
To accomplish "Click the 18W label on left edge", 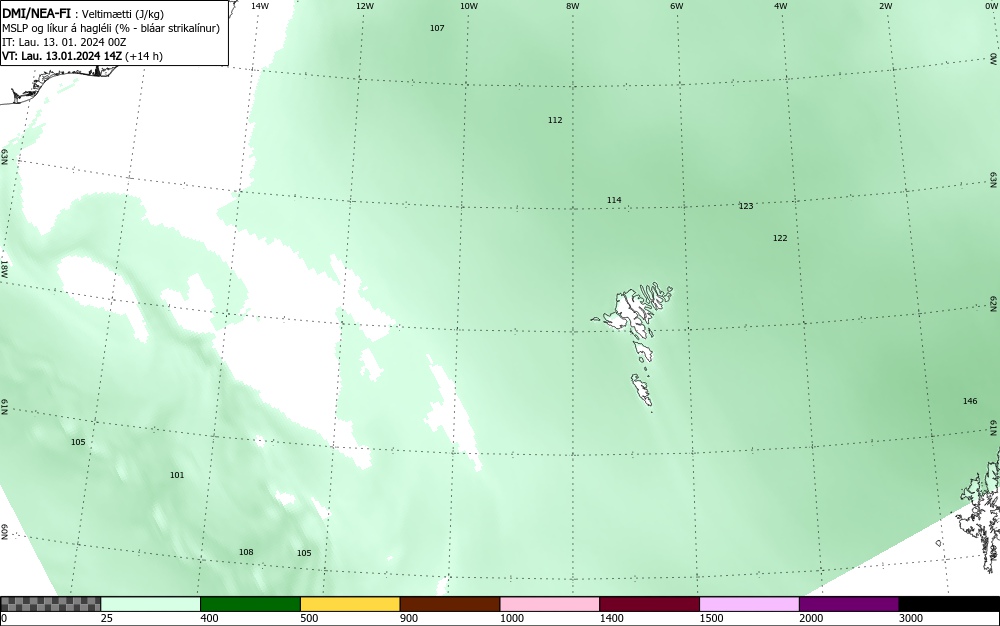I will [4, 268].
